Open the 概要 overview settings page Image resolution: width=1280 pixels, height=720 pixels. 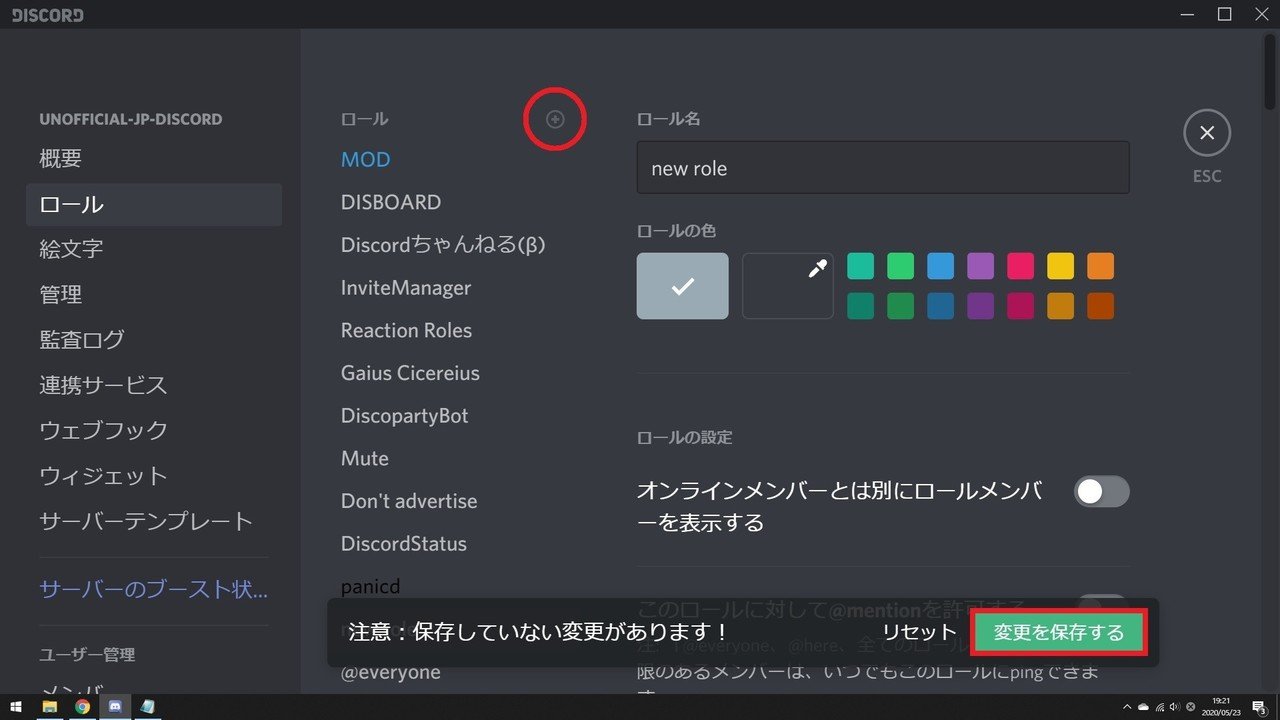tap(155, 159)
